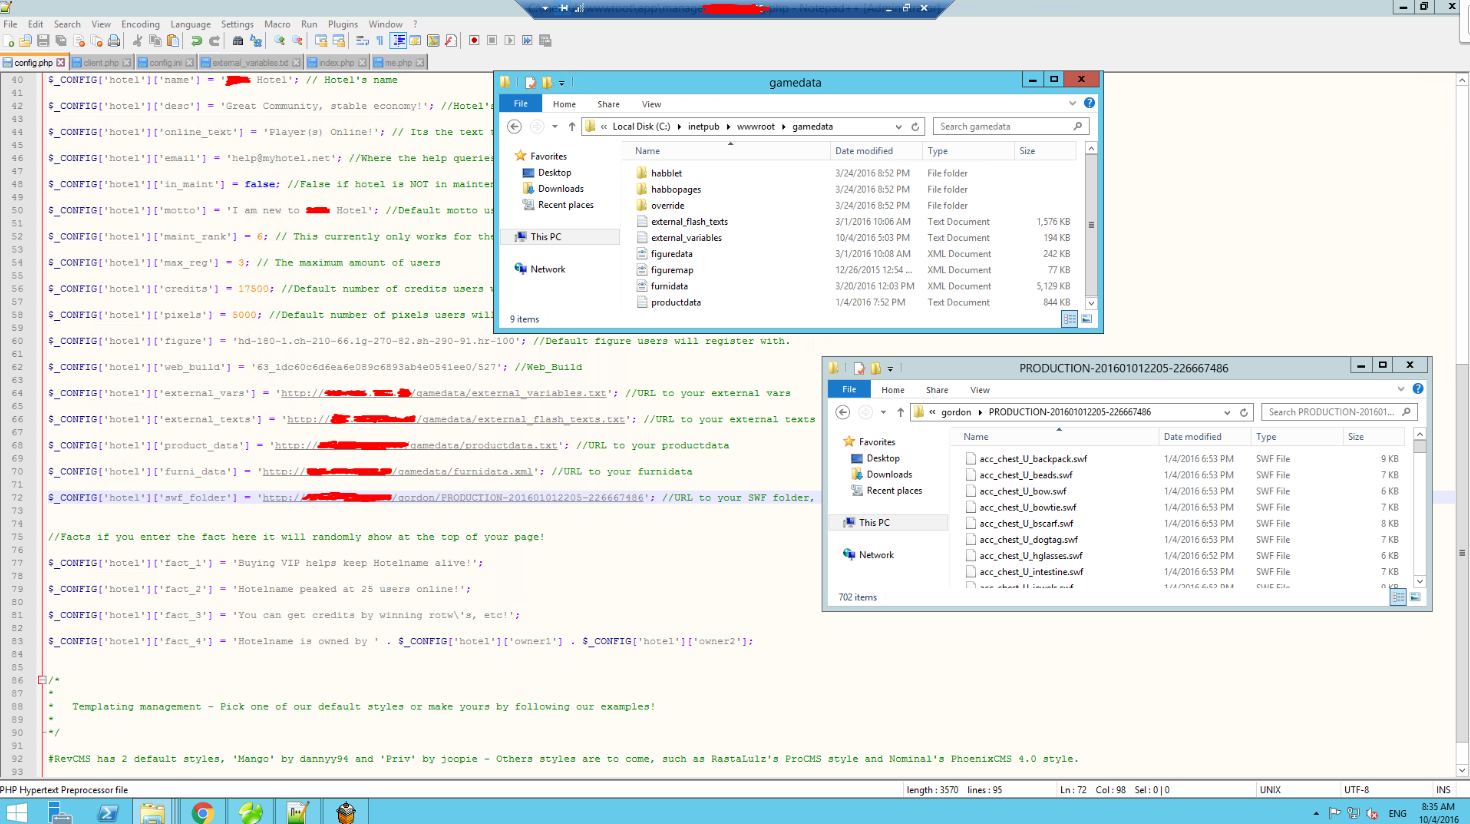Open Google Chrome from the taskbar
Viewport: 1470px width, 824px height.
(x=203, y=813)
